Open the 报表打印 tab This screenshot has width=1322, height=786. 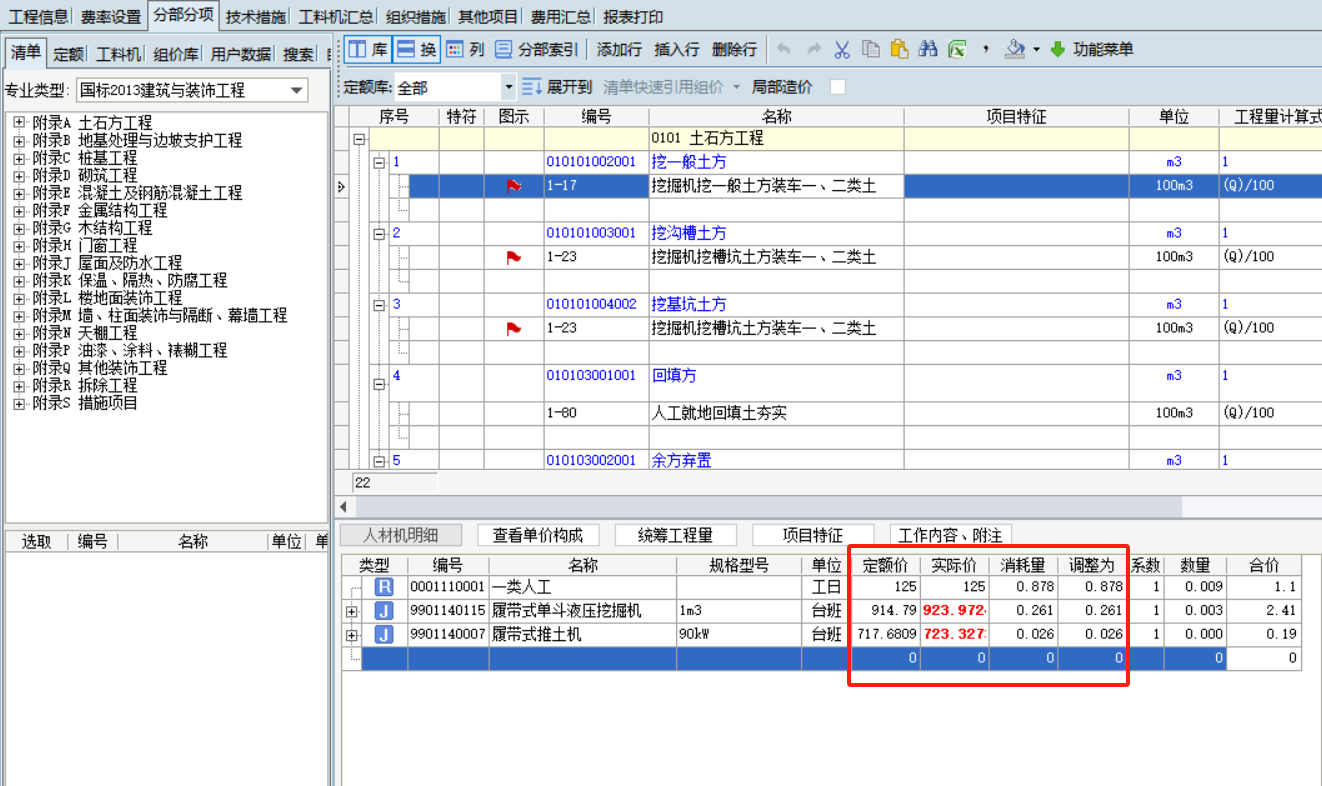click(x=633, y=17)
